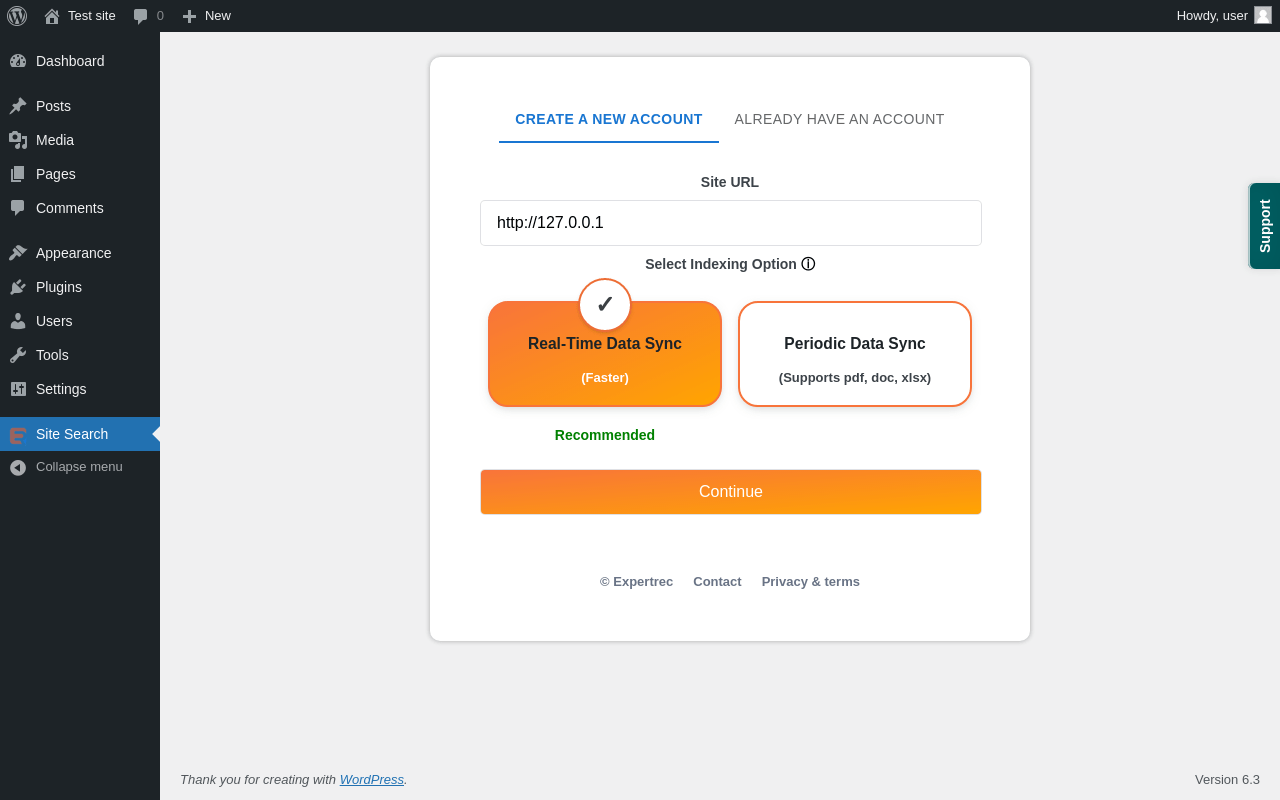1280x800 pixels.
Task: Click the WordPress logo icon
Action: click(17, 16)
